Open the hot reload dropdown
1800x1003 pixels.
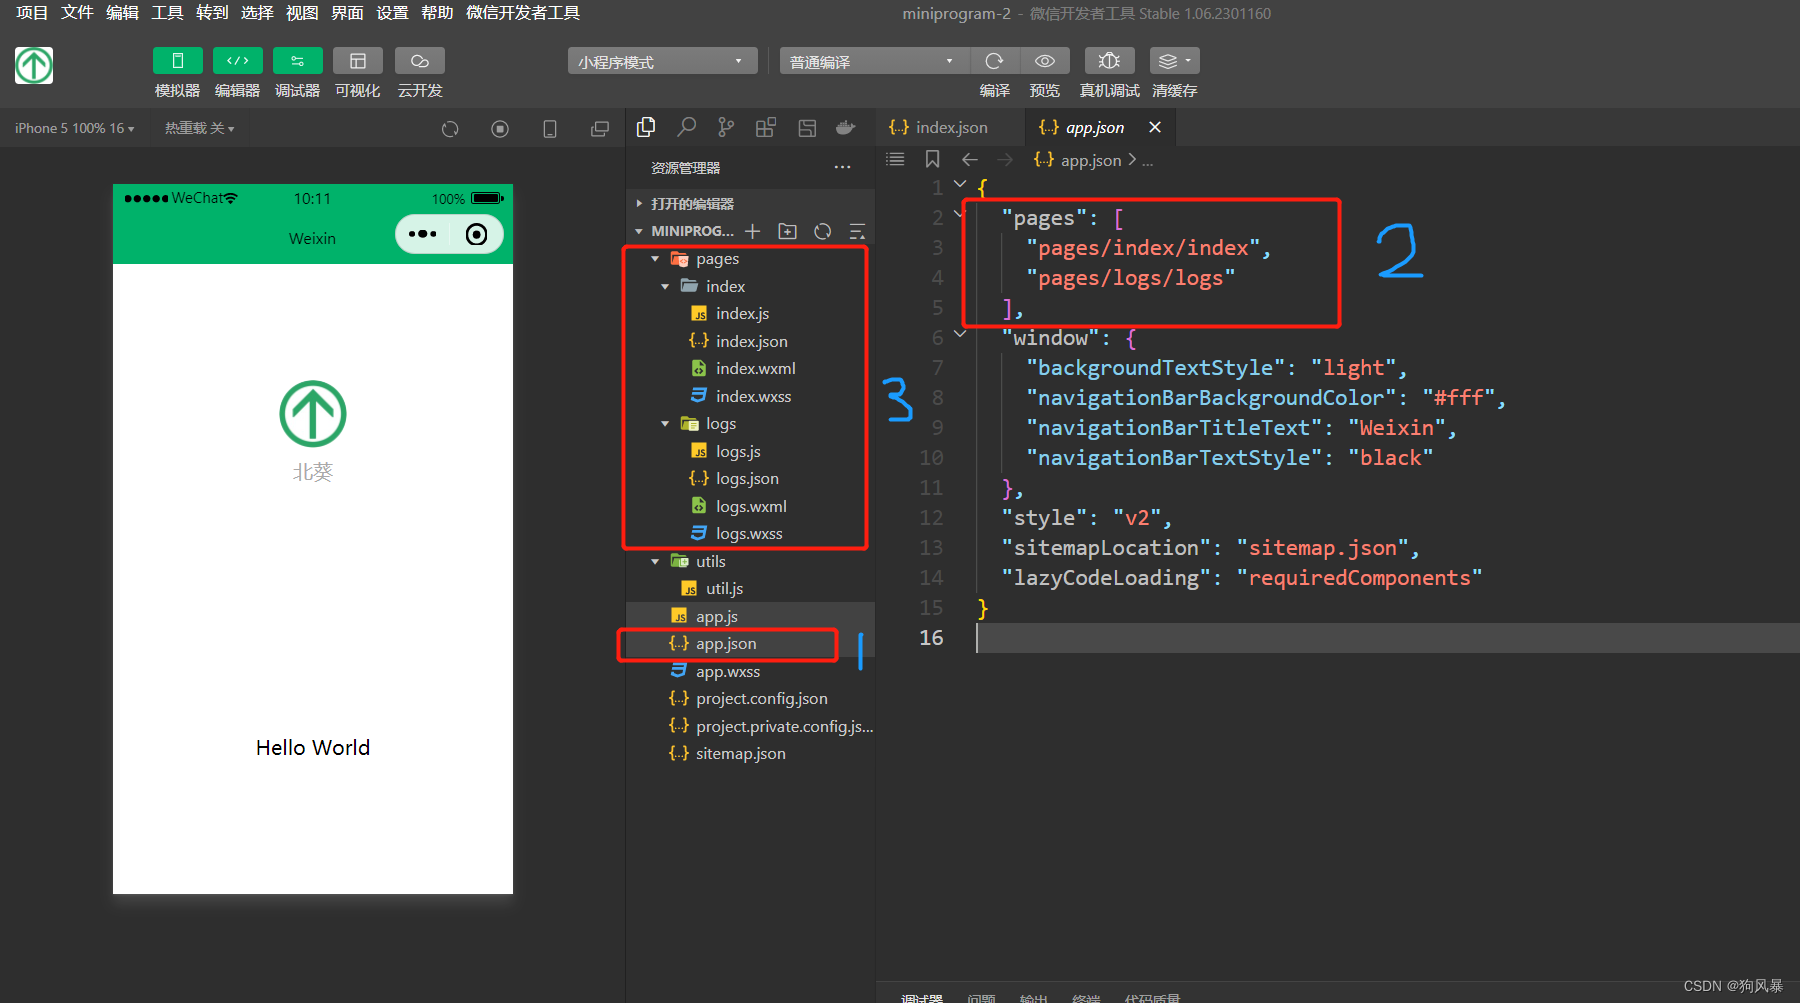tap(199, 128)
